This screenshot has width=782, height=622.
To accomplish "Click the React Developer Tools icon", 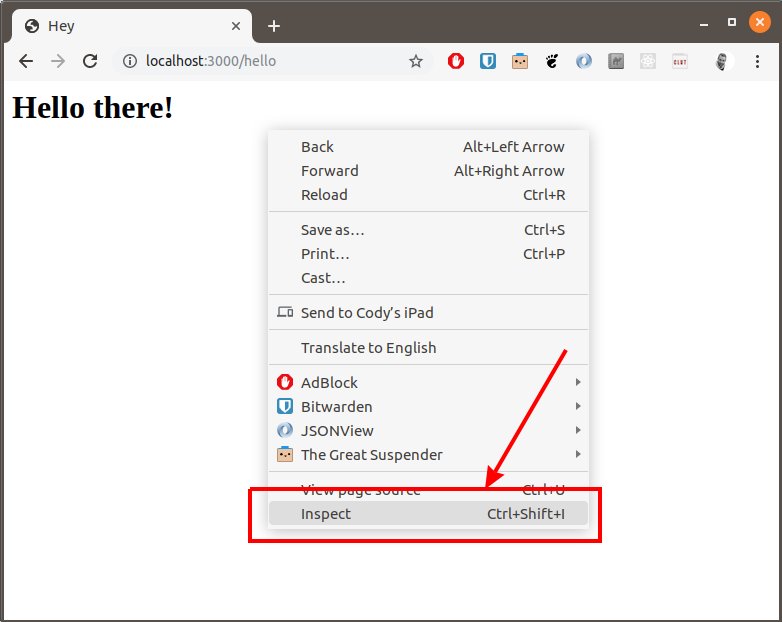I will pos(648,61).
